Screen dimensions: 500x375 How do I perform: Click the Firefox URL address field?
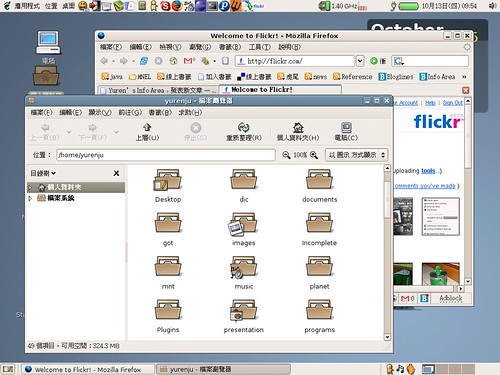point(295,61)
